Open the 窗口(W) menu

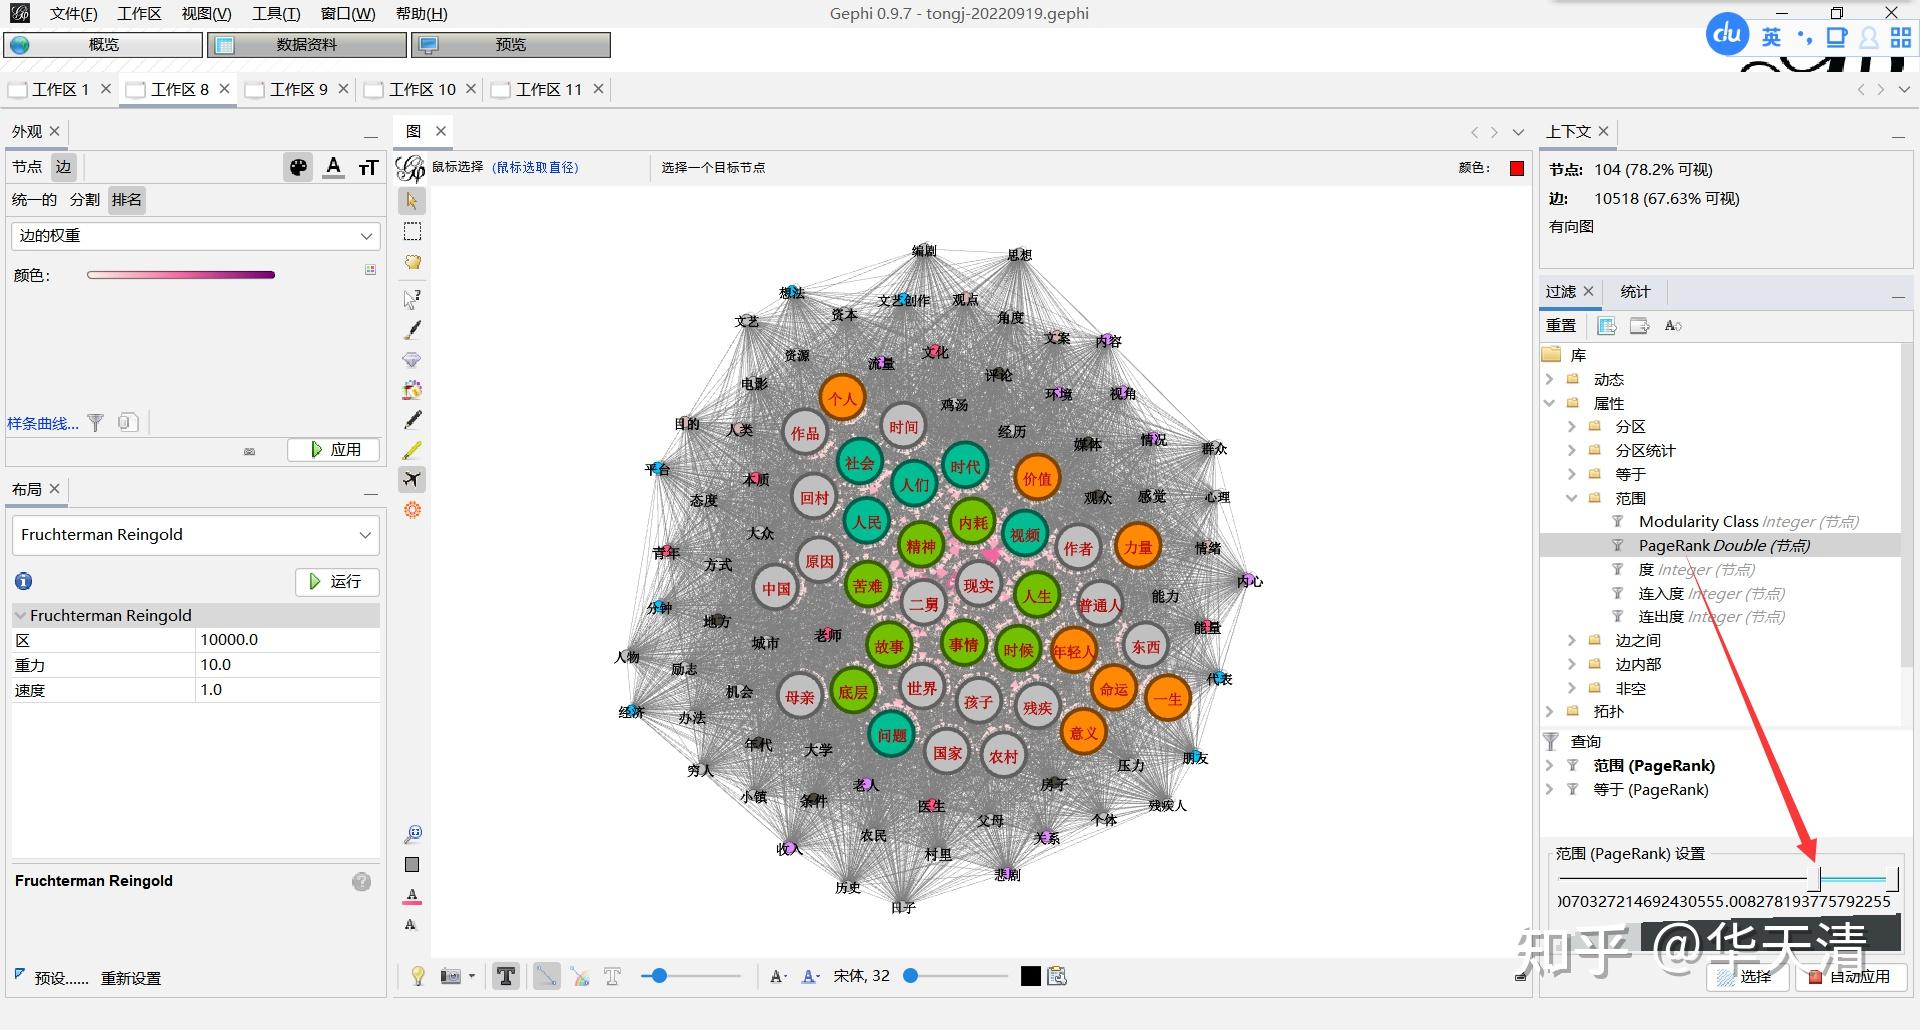pyautogui.click(x=348, y=14)
